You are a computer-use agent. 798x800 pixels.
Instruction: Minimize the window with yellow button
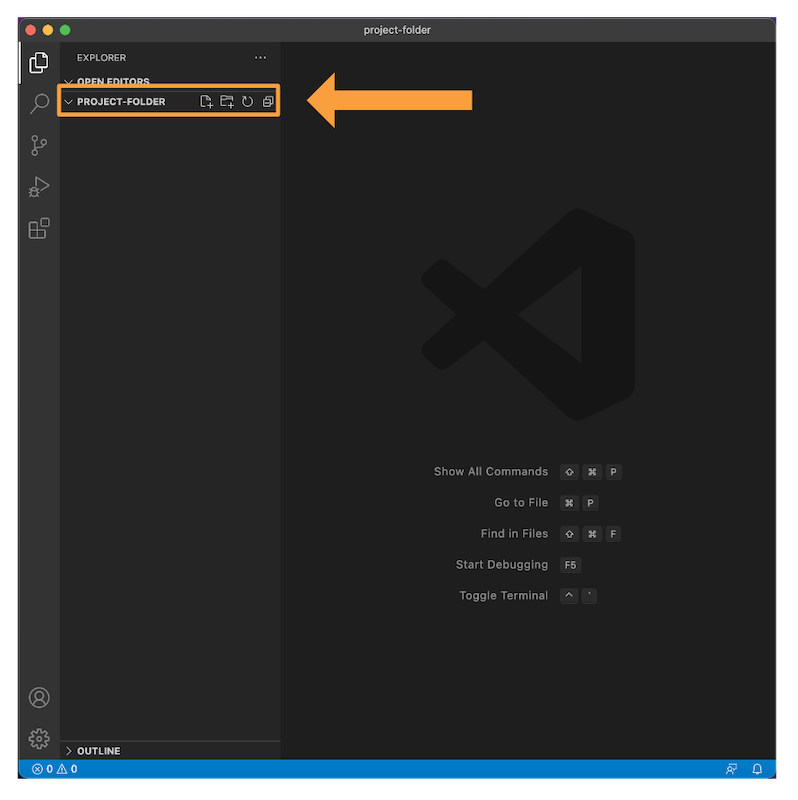coord(48,30)
